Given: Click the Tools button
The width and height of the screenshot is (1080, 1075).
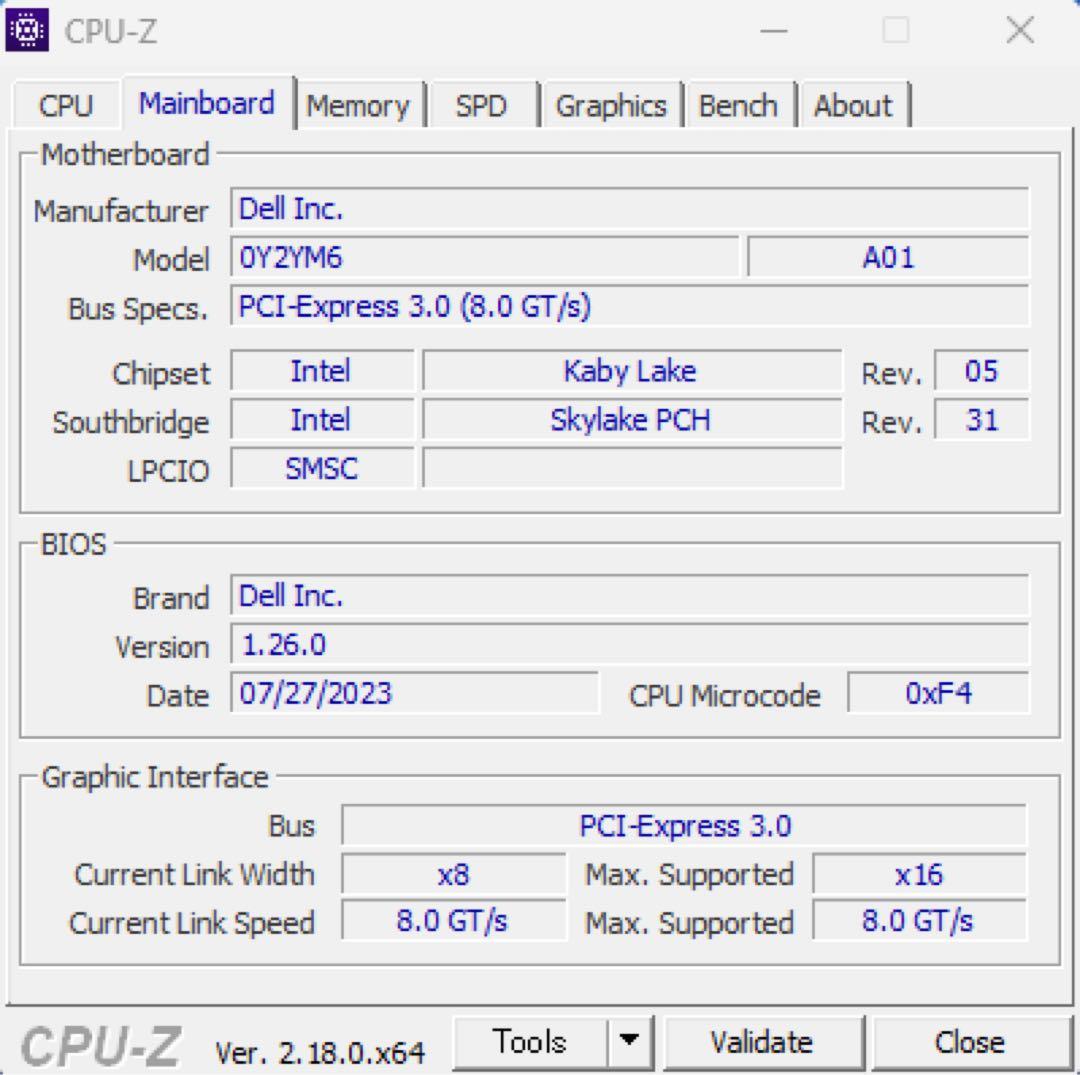Looking at the screenshot, I should point(530,1041).
